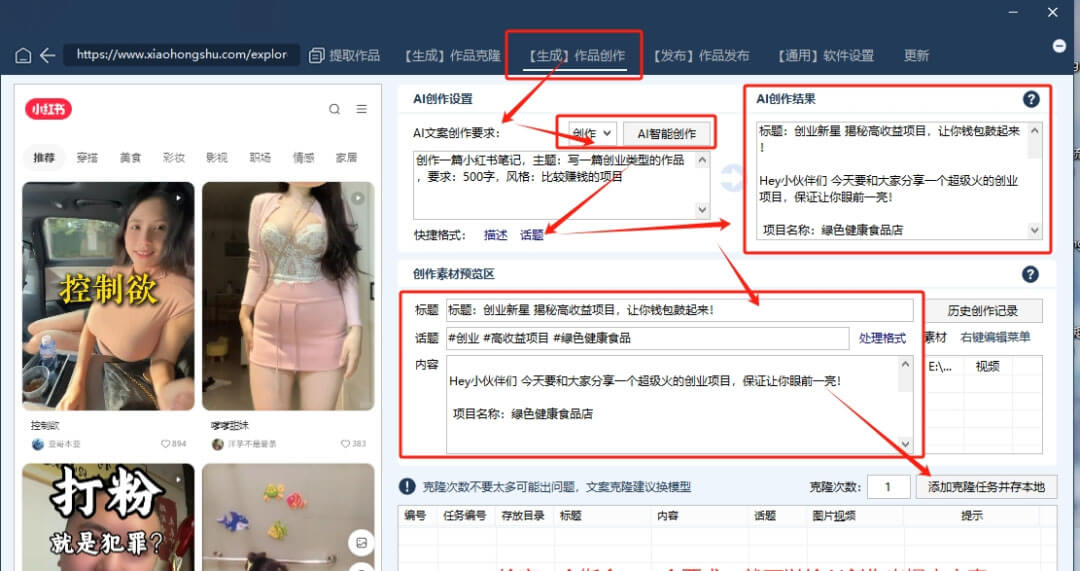Click the 编号 column header
1080x571 pixels.
click(415, 515)
